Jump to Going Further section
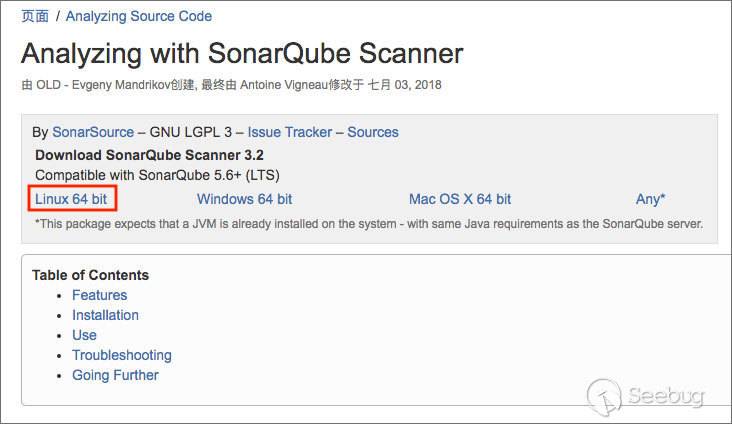This screenshot has height=424, width=732. (x=115, y=375)
